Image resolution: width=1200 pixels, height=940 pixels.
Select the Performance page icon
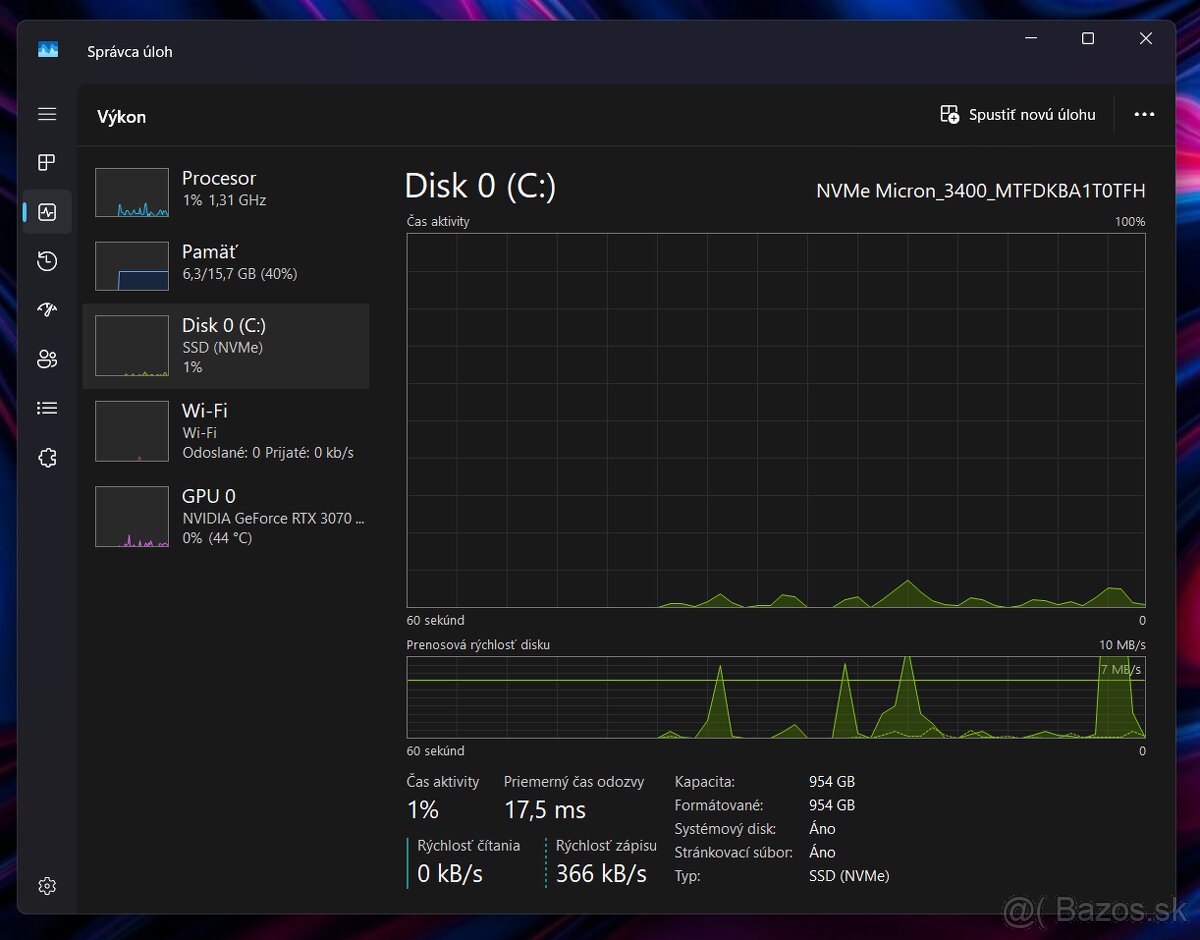[47, 212]
